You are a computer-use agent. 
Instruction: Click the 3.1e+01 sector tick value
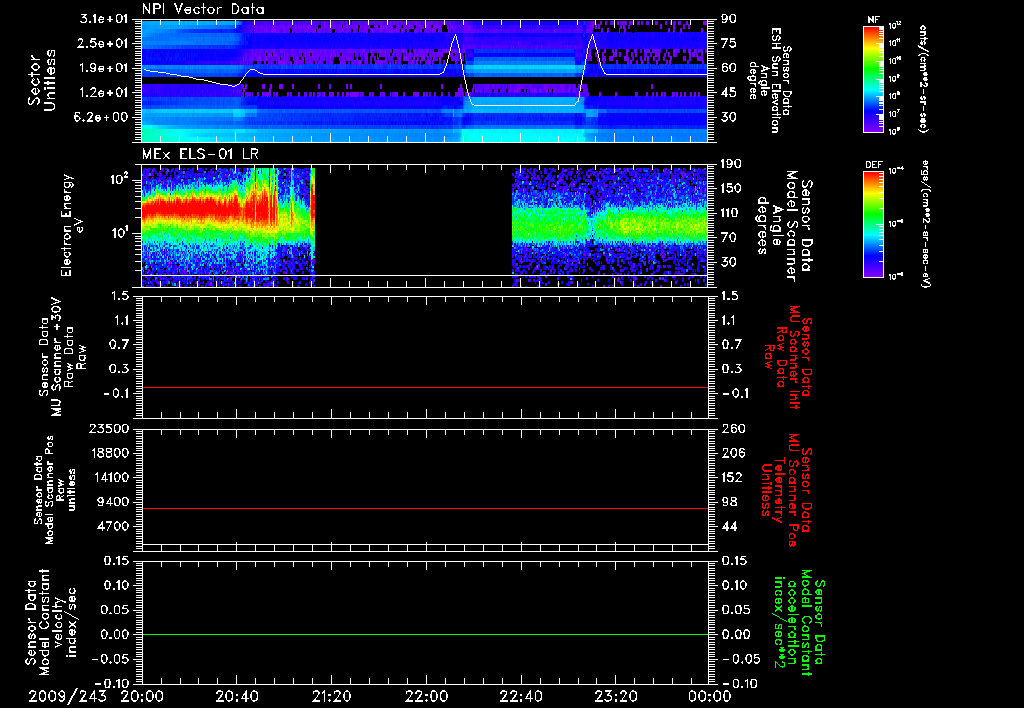click(x=105, y=19)
